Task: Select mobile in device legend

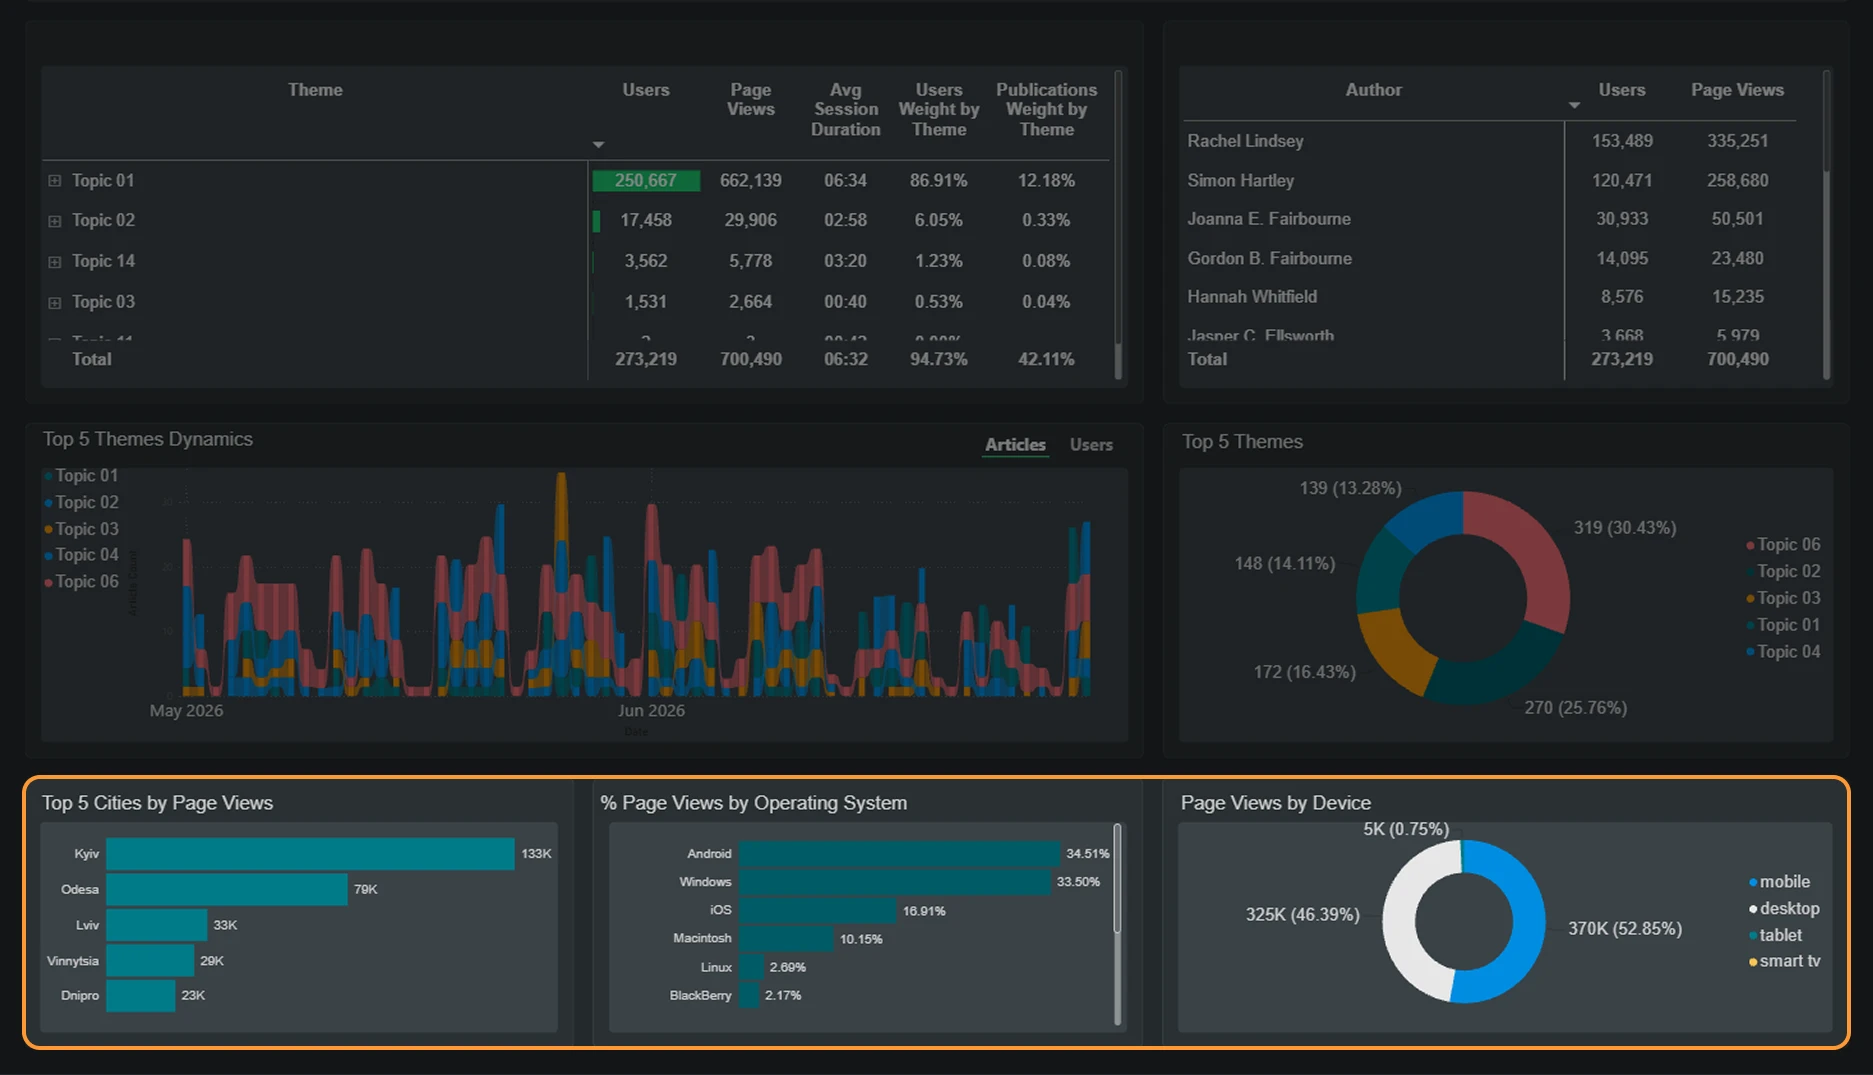Action: click(x=1779, y=882)
